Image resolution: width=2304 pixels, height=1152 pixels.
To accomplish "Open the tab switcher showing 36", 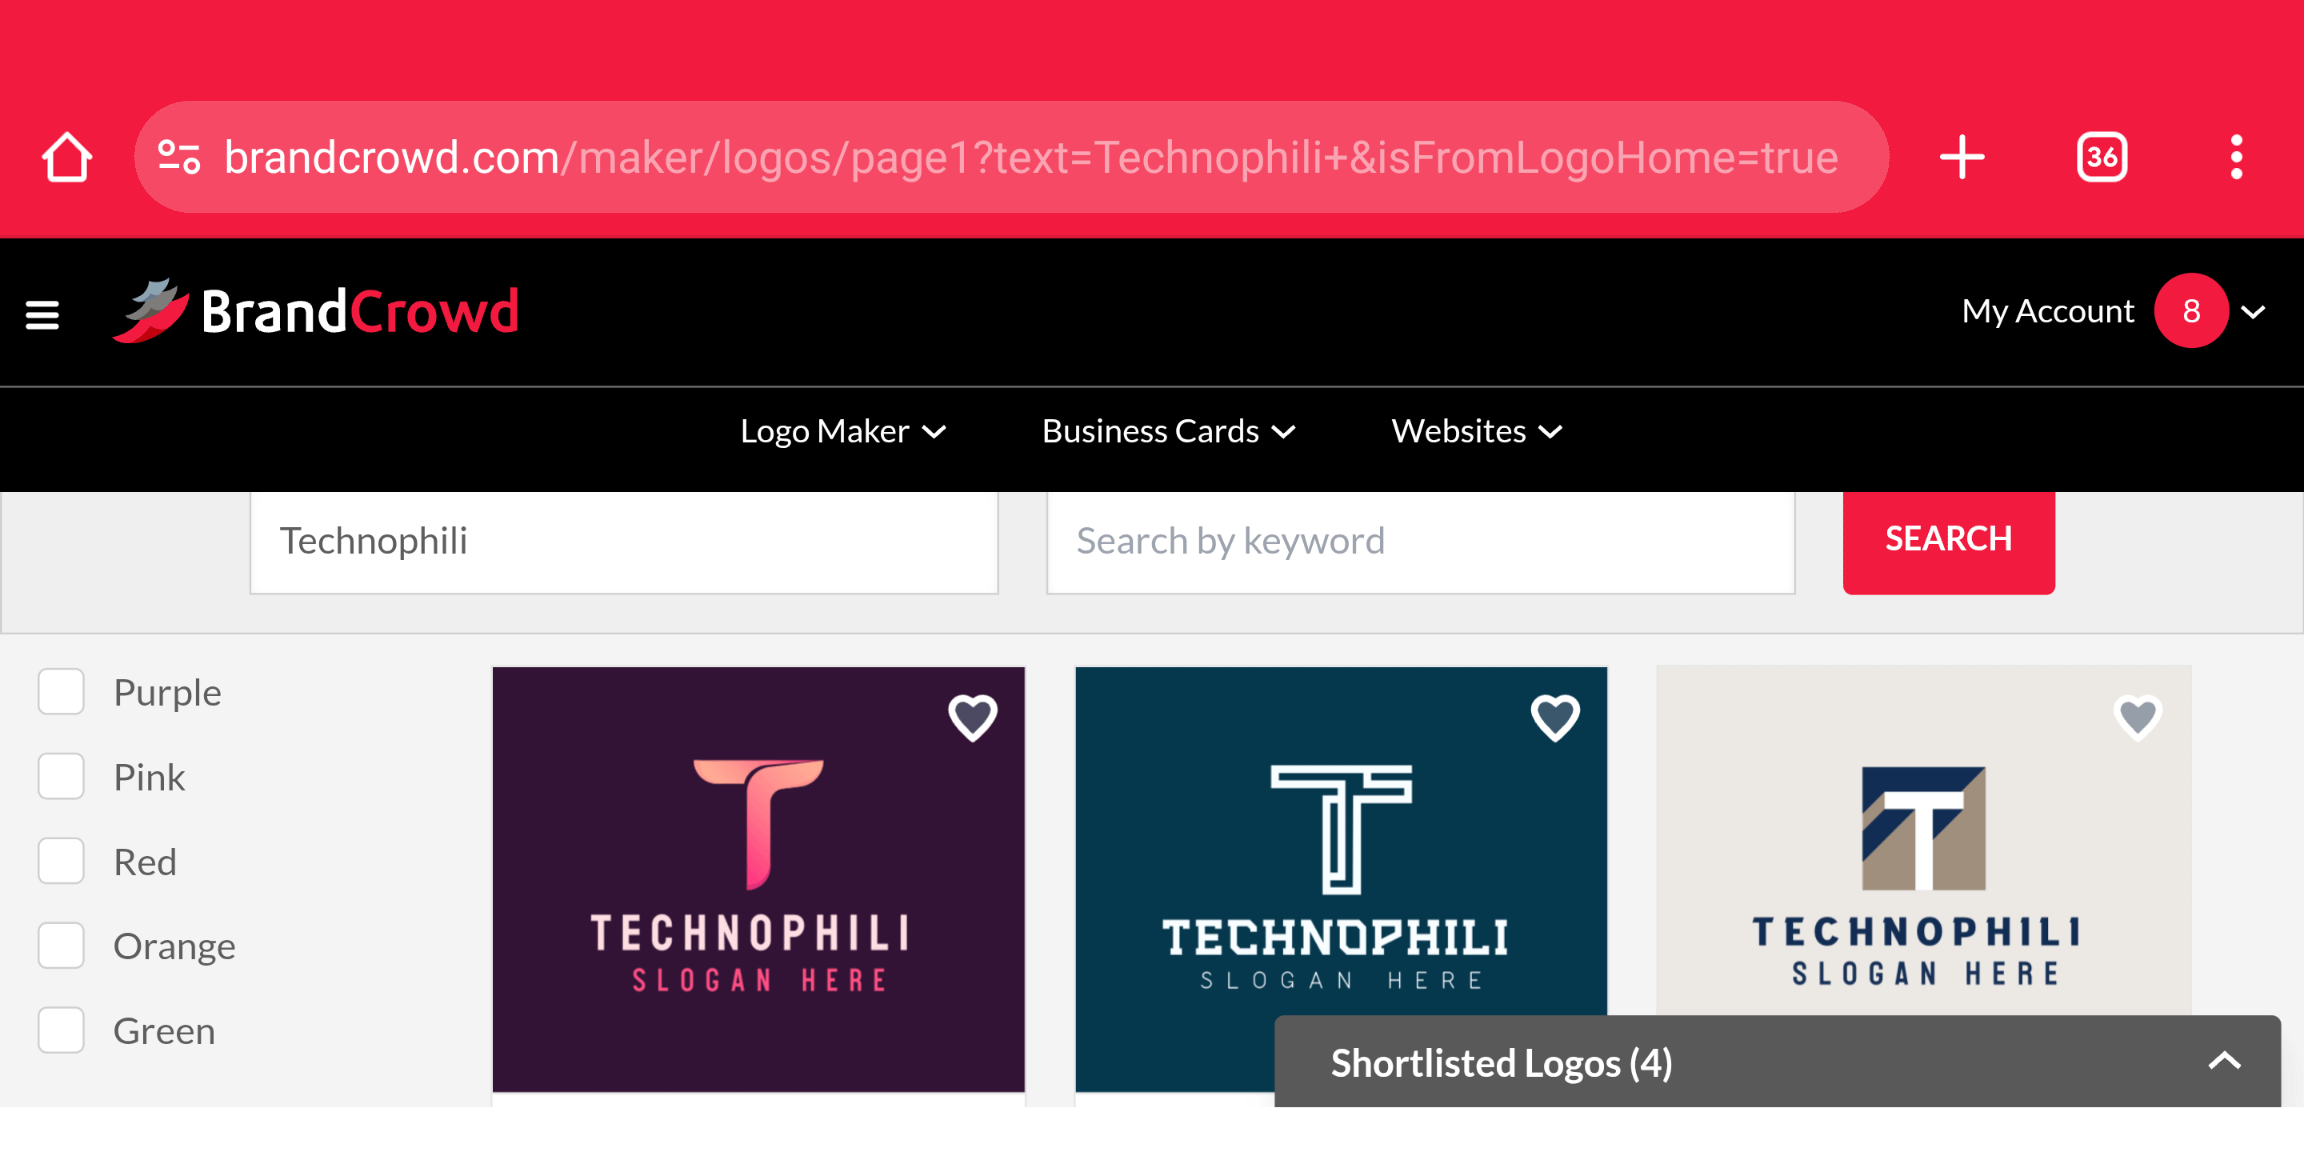I will [2101, 157].
